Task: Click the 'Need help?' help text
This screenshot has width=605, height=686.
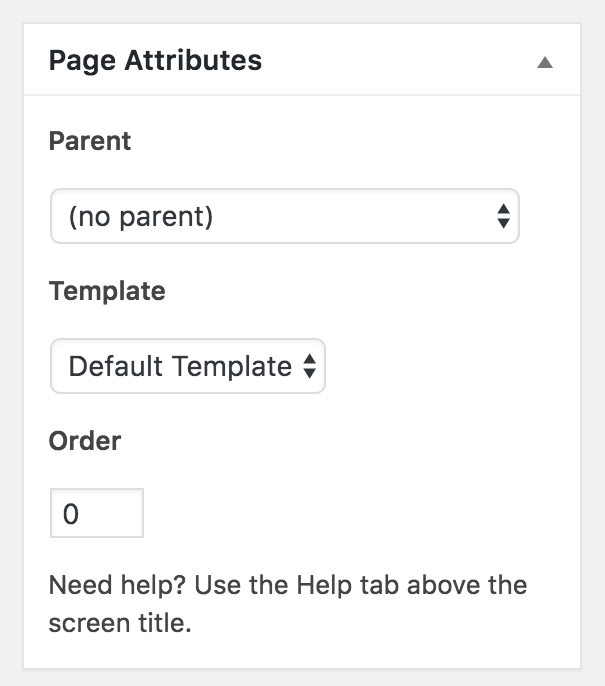Action: 117,585
